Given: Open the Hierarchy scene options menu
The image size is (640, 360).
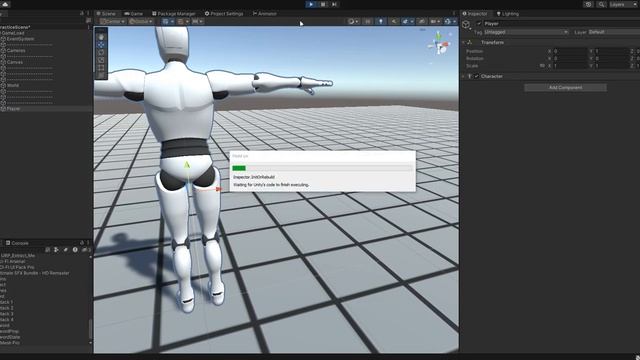Looking at the screenshot, I should point(88,27).
